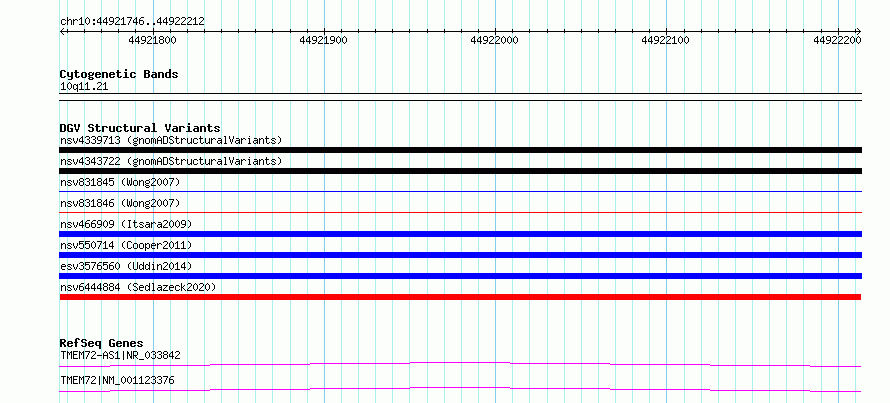Open the nsv4339713 gnomAD variant label
890x403 pixels.
click(x=171, y=140)
